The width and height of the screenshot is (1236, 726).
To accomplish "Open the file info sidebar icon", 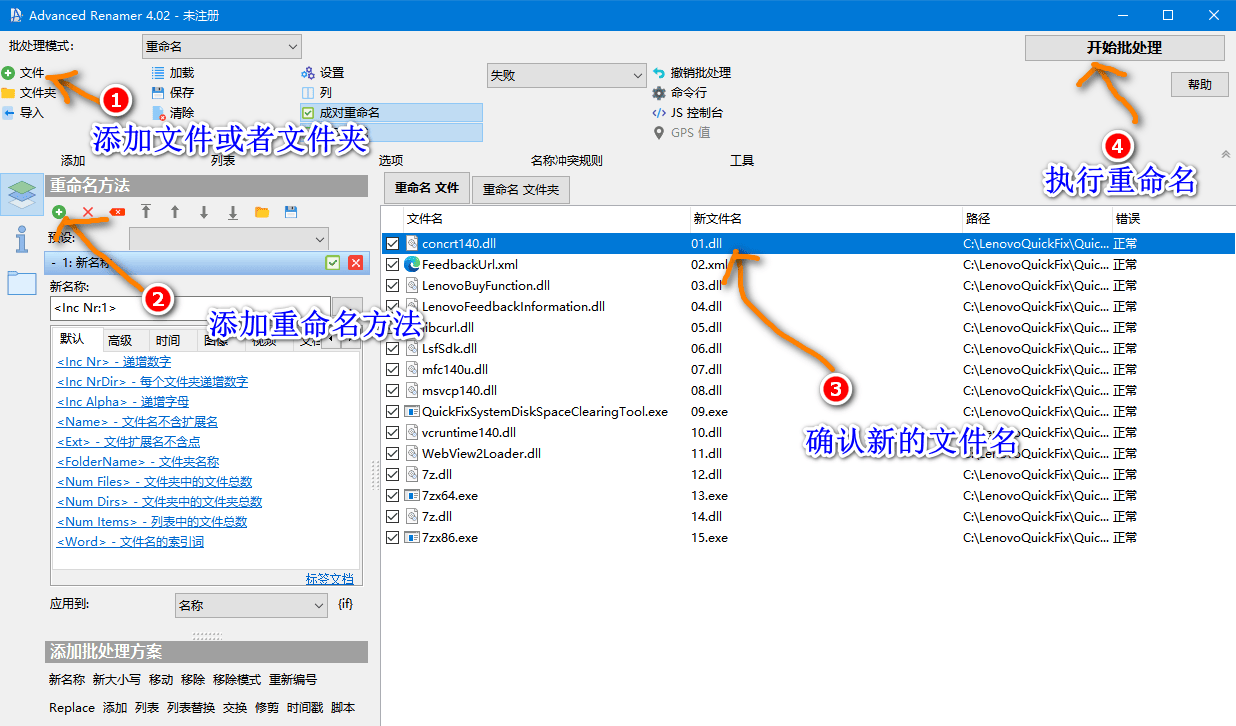I will pos(21,239).
